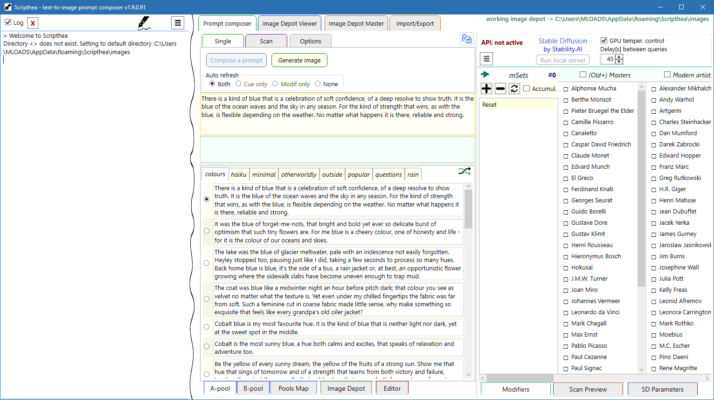Screen dimensions: 714x400
Task: Select the Cue only radio button
Action: point(238,84)
